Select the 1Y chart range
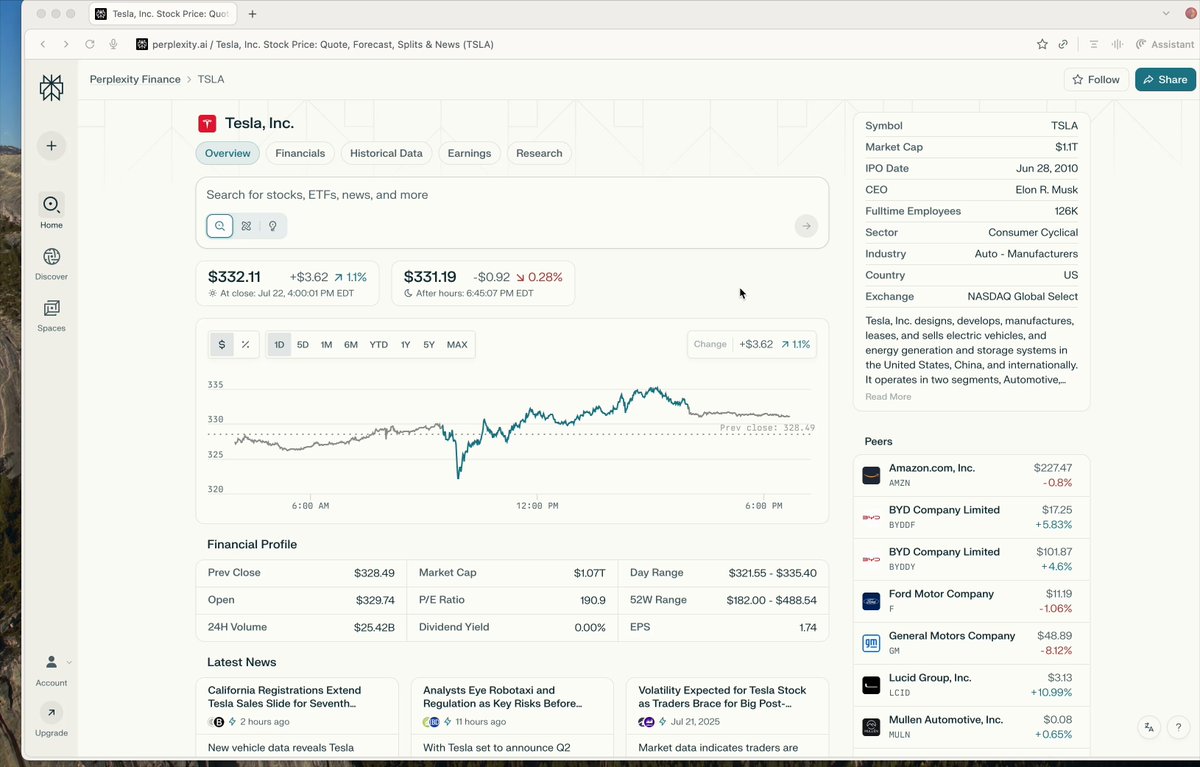Image resolution: width=1200 pixels, height=767 pixels. pos(405,344)
